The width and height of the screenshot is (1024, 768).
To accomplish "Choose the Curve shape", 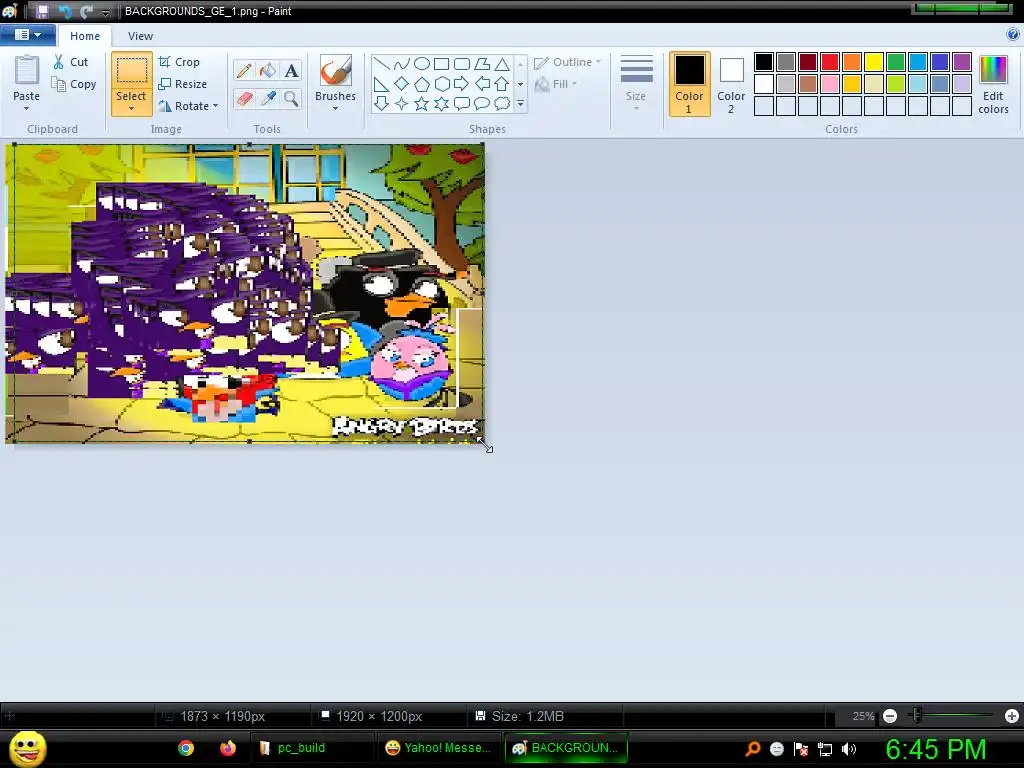I will (402, 63).
